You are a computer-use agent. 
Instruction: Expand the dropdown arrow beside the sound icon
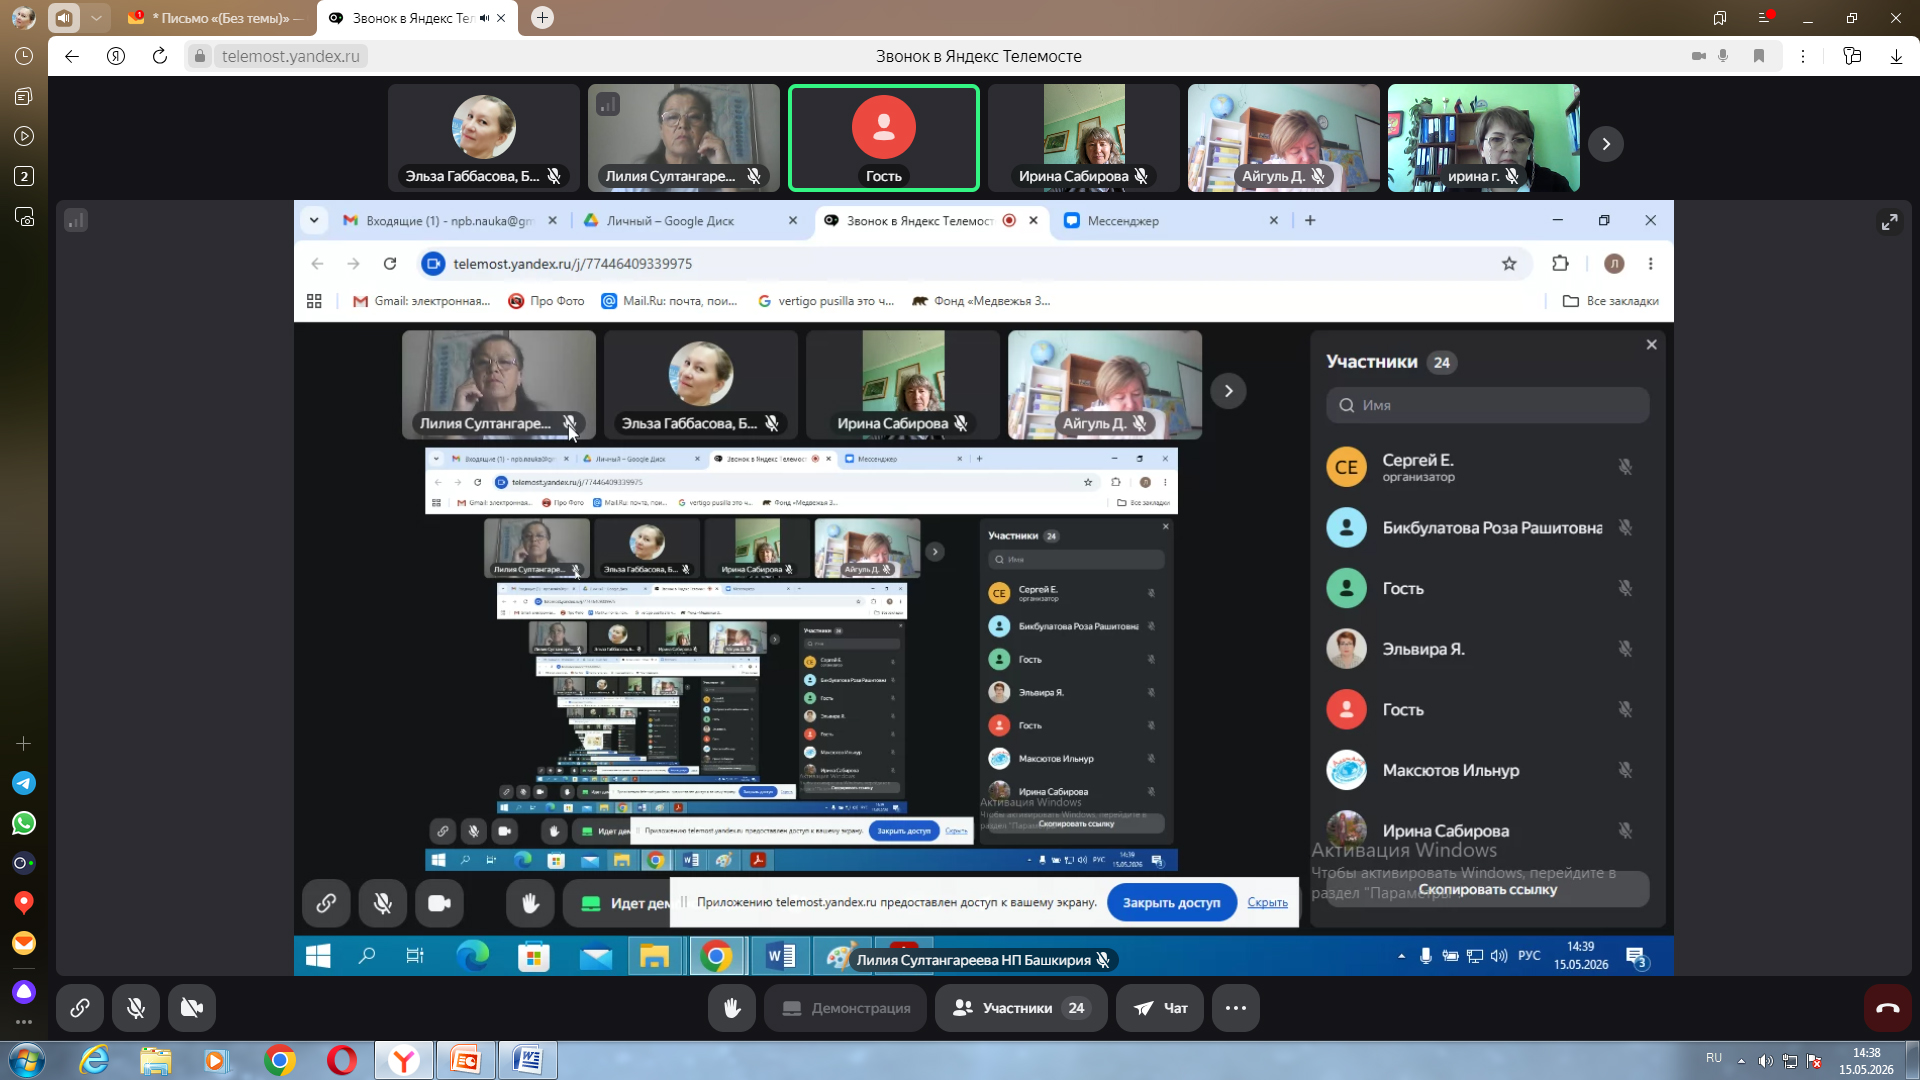(x=96, y=18)
